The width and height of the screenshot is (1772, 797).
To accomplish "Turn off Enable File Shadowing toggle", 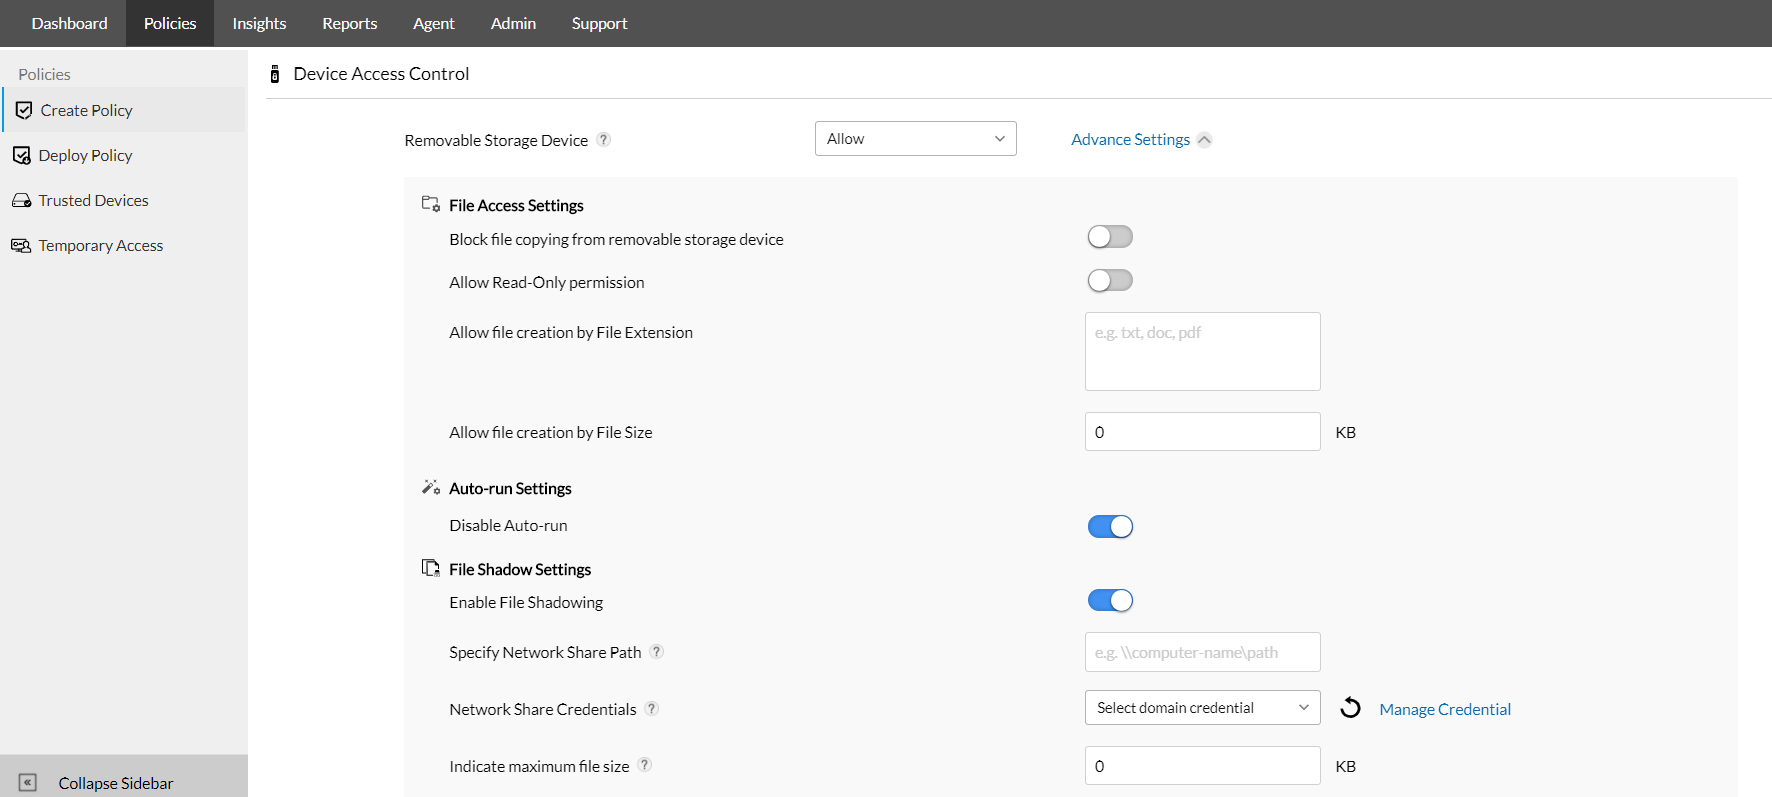I will click(1110, 601).
